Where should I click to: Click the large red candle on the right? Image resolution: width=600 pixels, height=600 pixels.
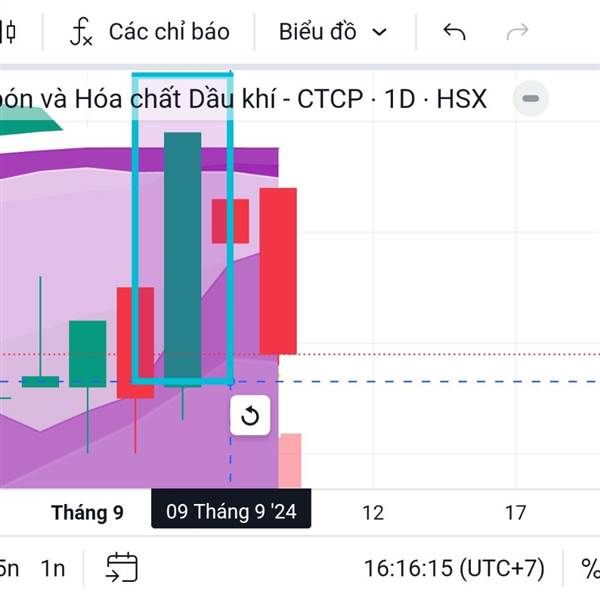[x=278, y=270]
